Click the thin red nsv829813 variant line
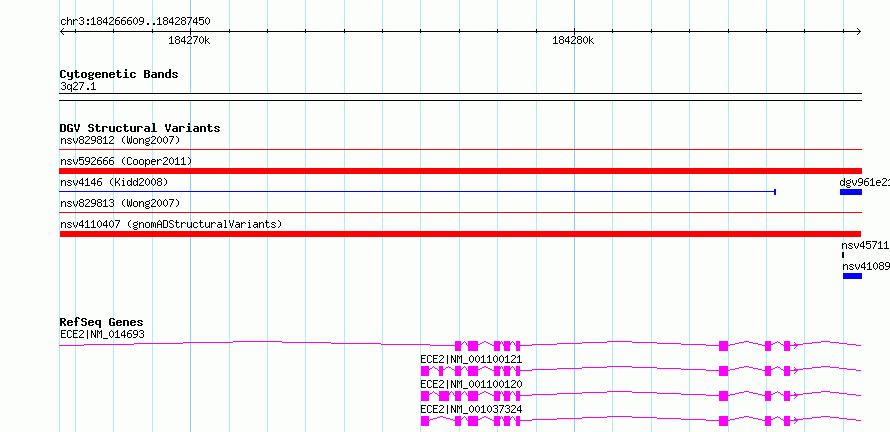The image size is (890, 432). (460, 212)
